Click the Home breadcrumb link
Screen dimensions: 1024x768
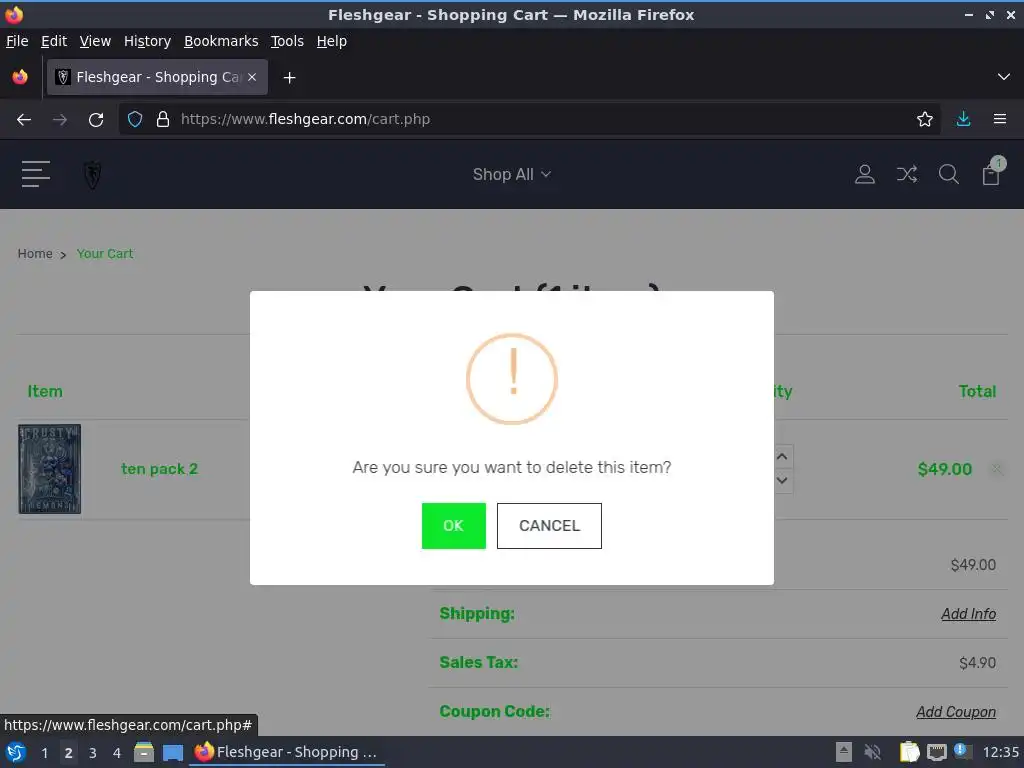(x=35, y=253)
